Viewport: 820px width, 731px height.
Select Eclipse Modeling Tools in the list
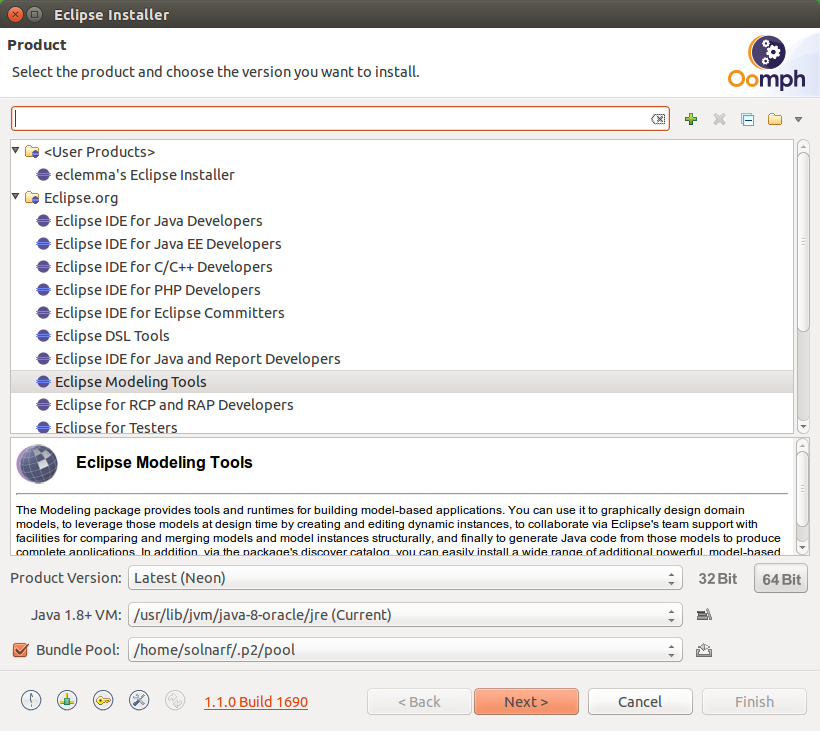tap(402, 382)
